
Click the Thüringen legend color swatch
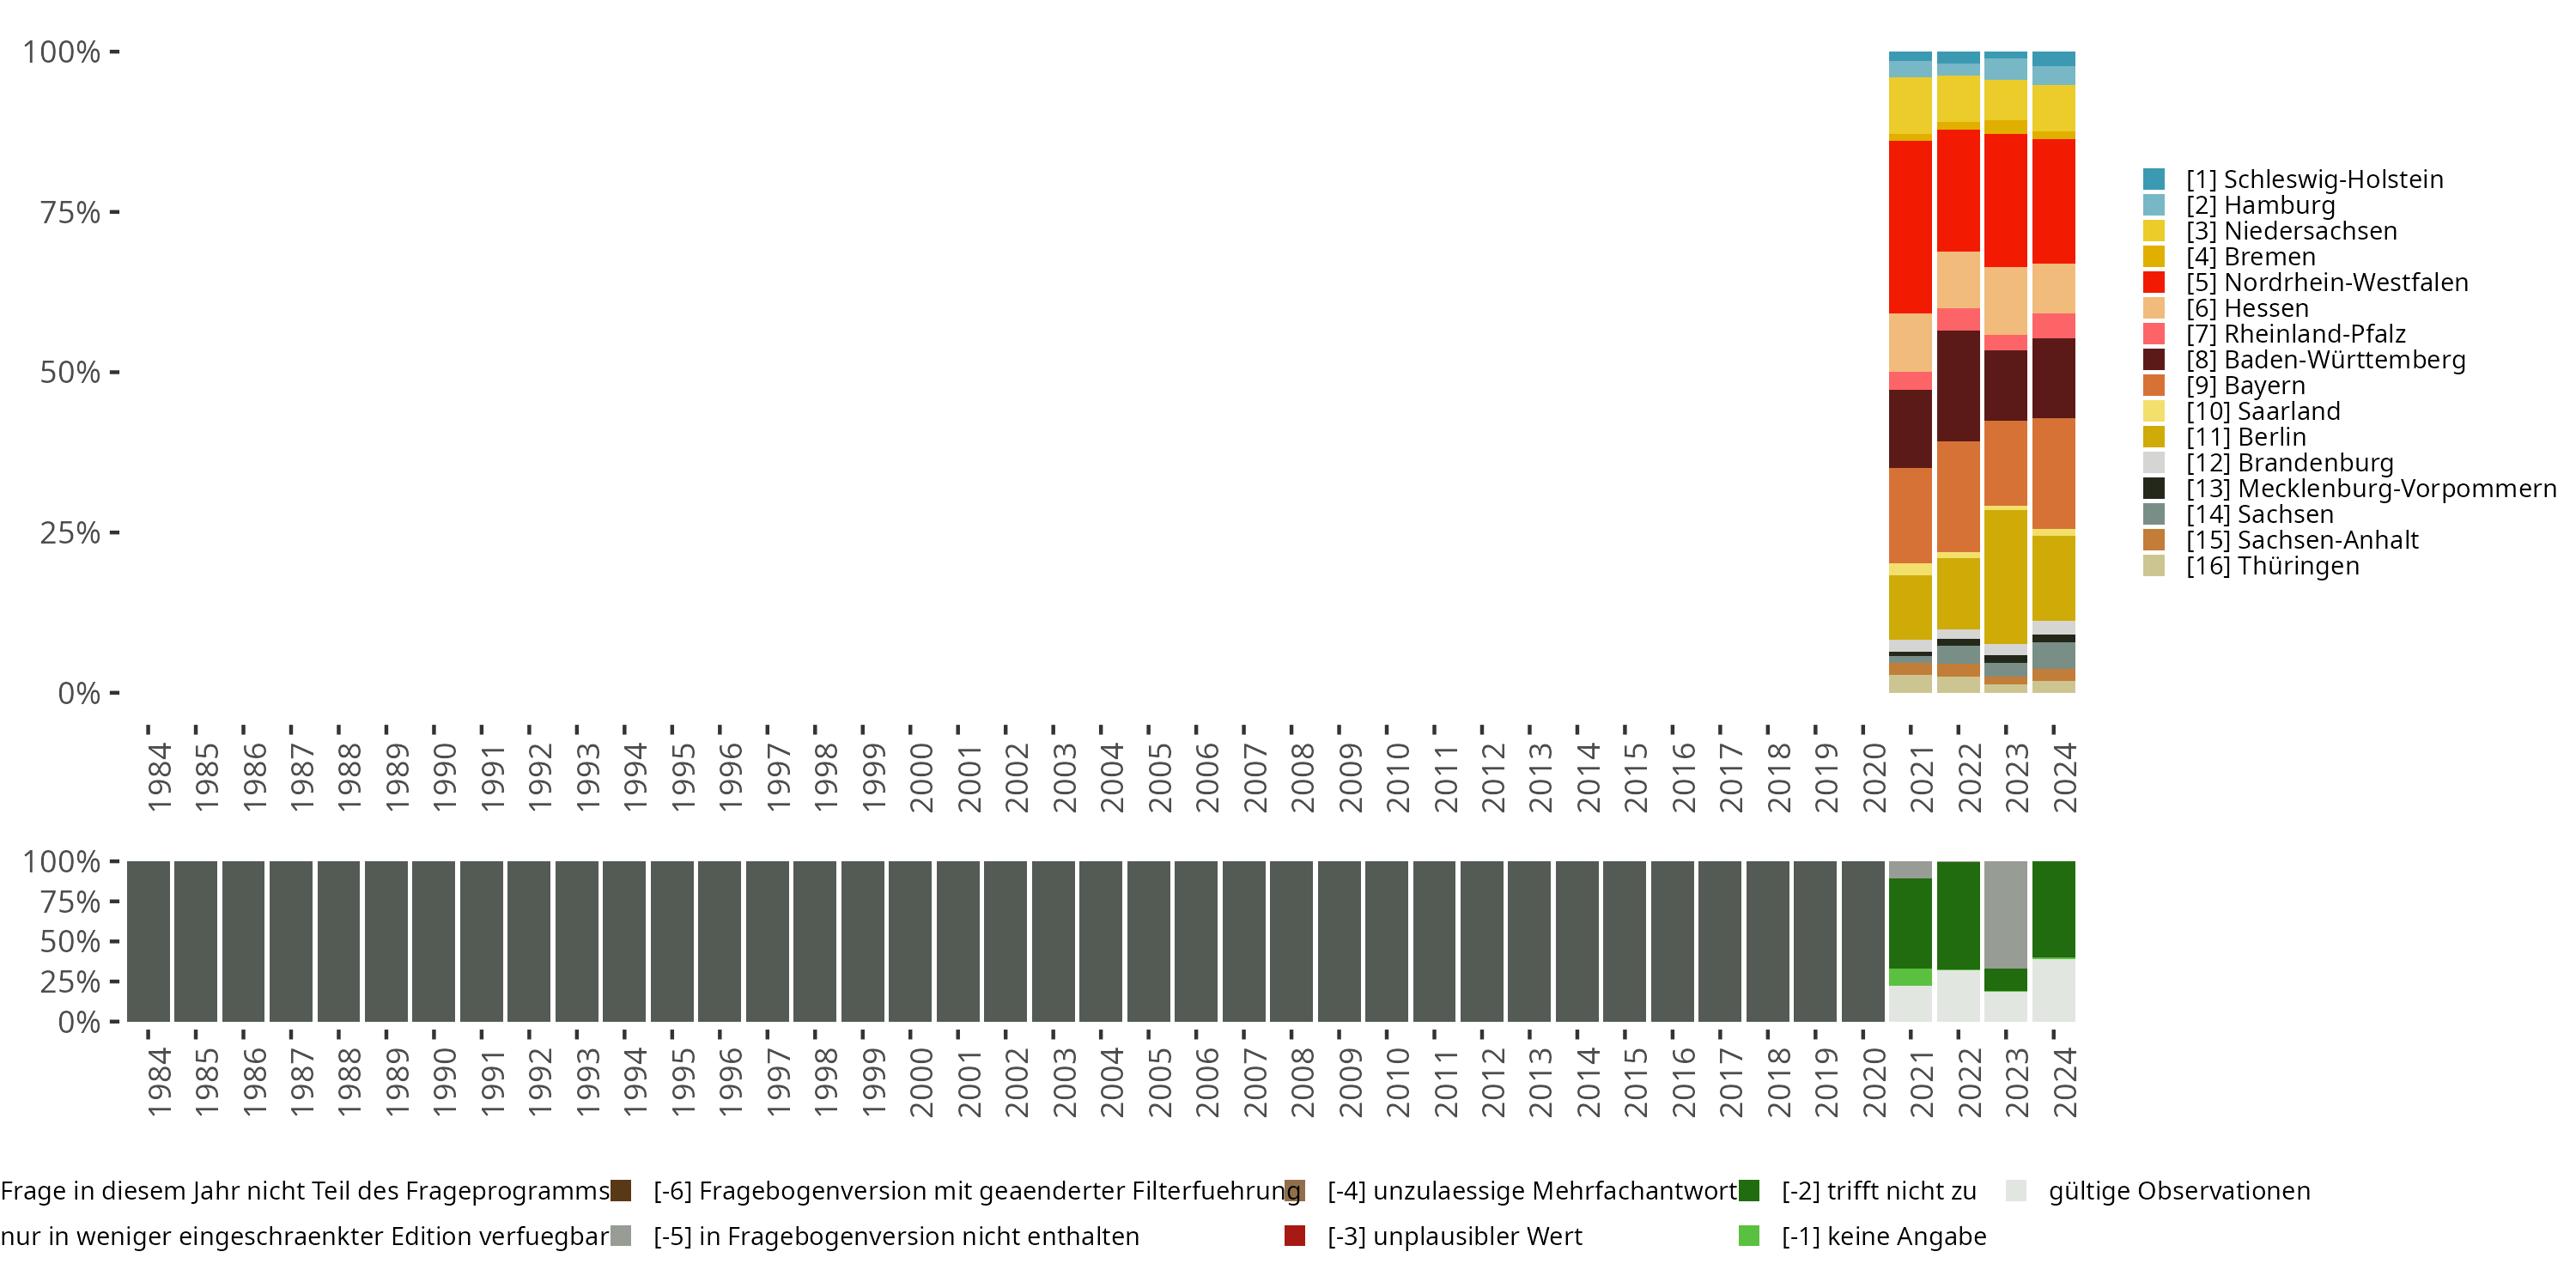point(2154,566)
